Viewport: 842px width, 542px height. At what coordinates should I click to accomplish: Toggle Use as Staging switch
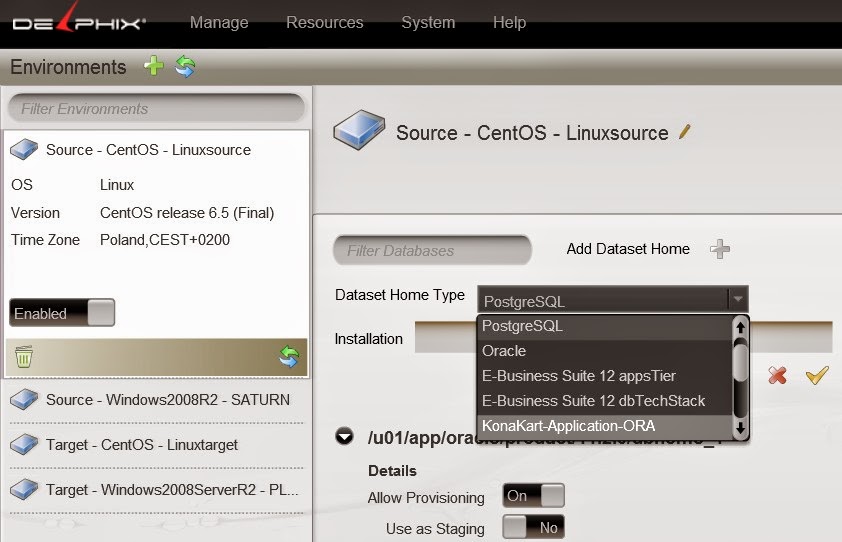coord(533,527)
